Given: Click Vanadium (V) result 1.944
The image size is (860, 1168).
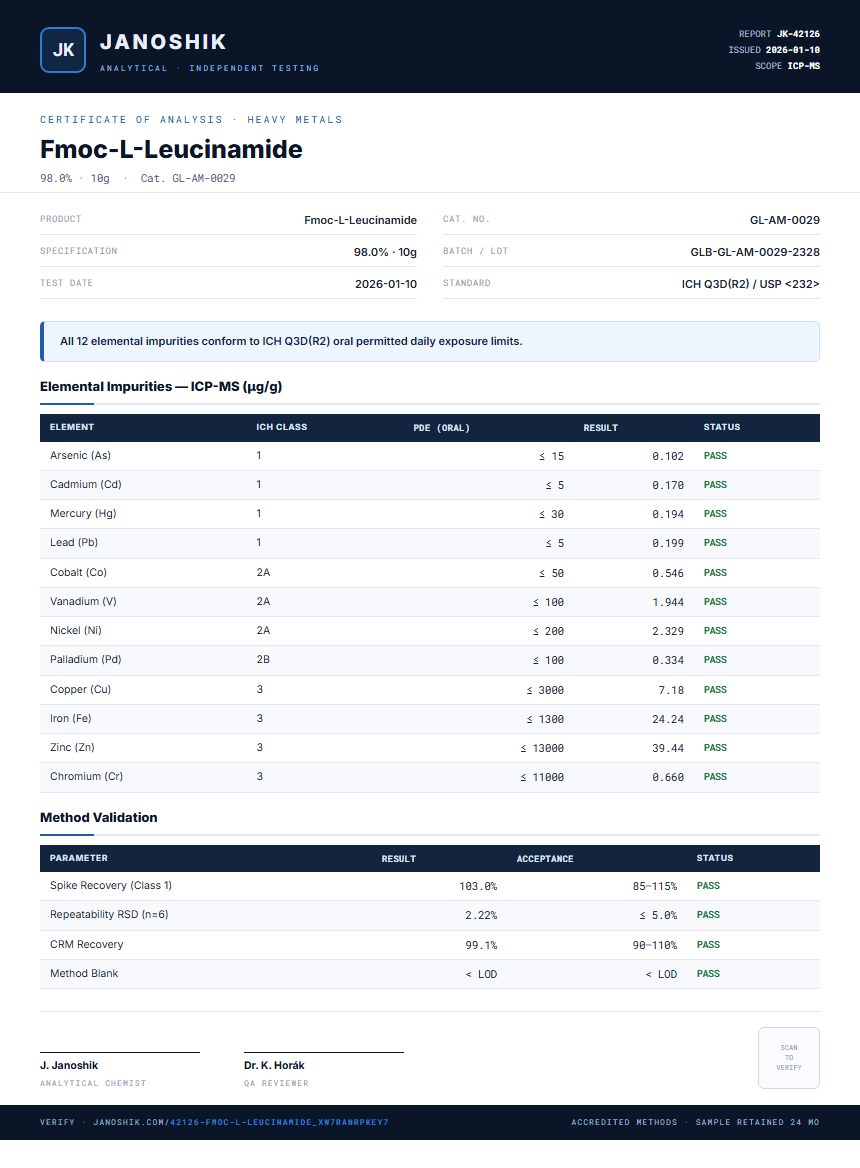Looking at the screenshot, I should click(668, 602).
